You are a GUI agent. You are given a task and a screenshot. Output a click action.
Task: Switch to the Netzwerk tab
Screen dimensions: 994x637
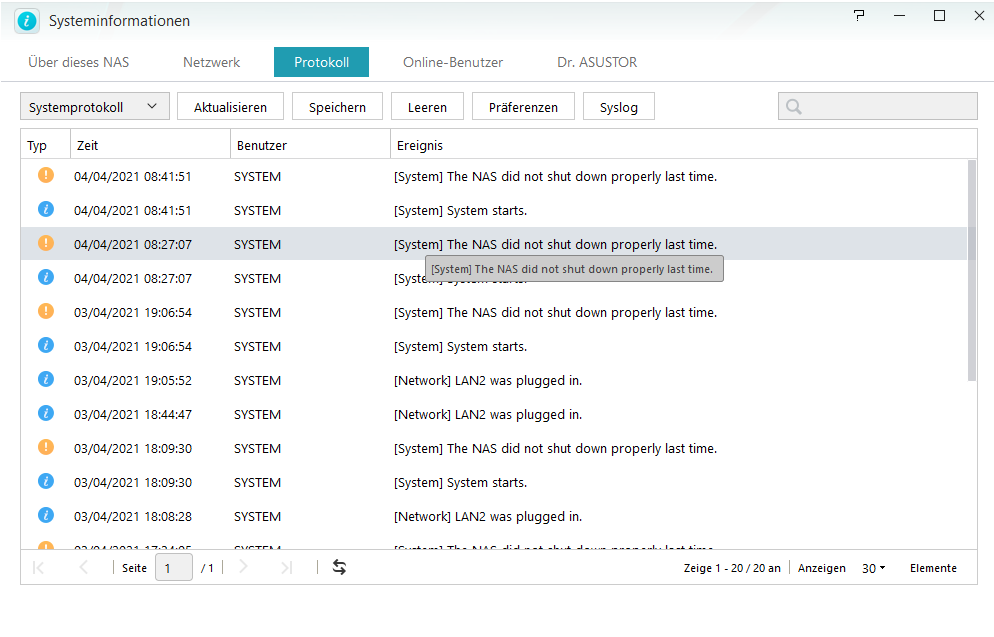(x=212, y=62)
